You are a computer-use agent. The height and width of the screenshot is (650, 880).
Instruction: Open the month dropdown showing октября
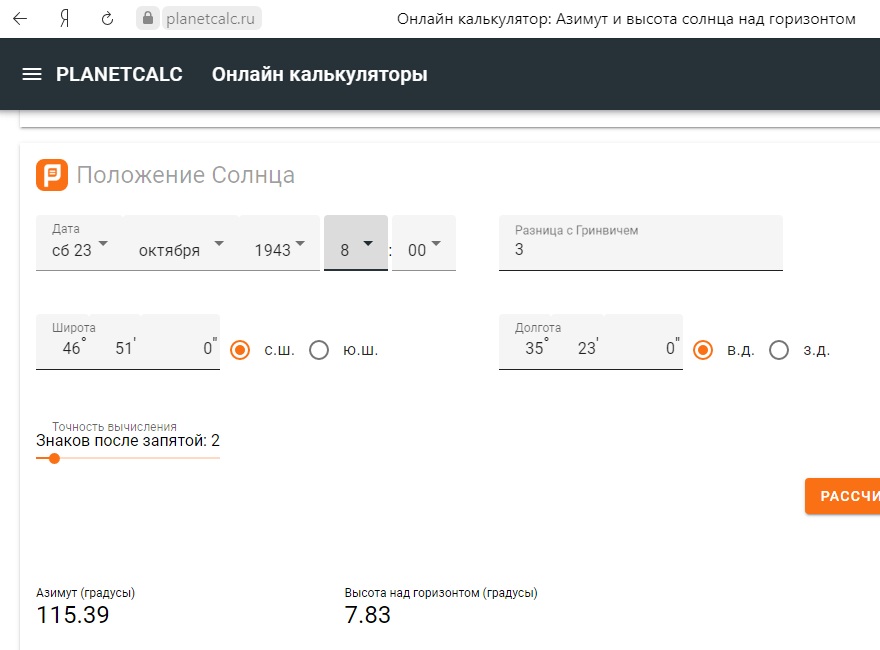[181, 243]
